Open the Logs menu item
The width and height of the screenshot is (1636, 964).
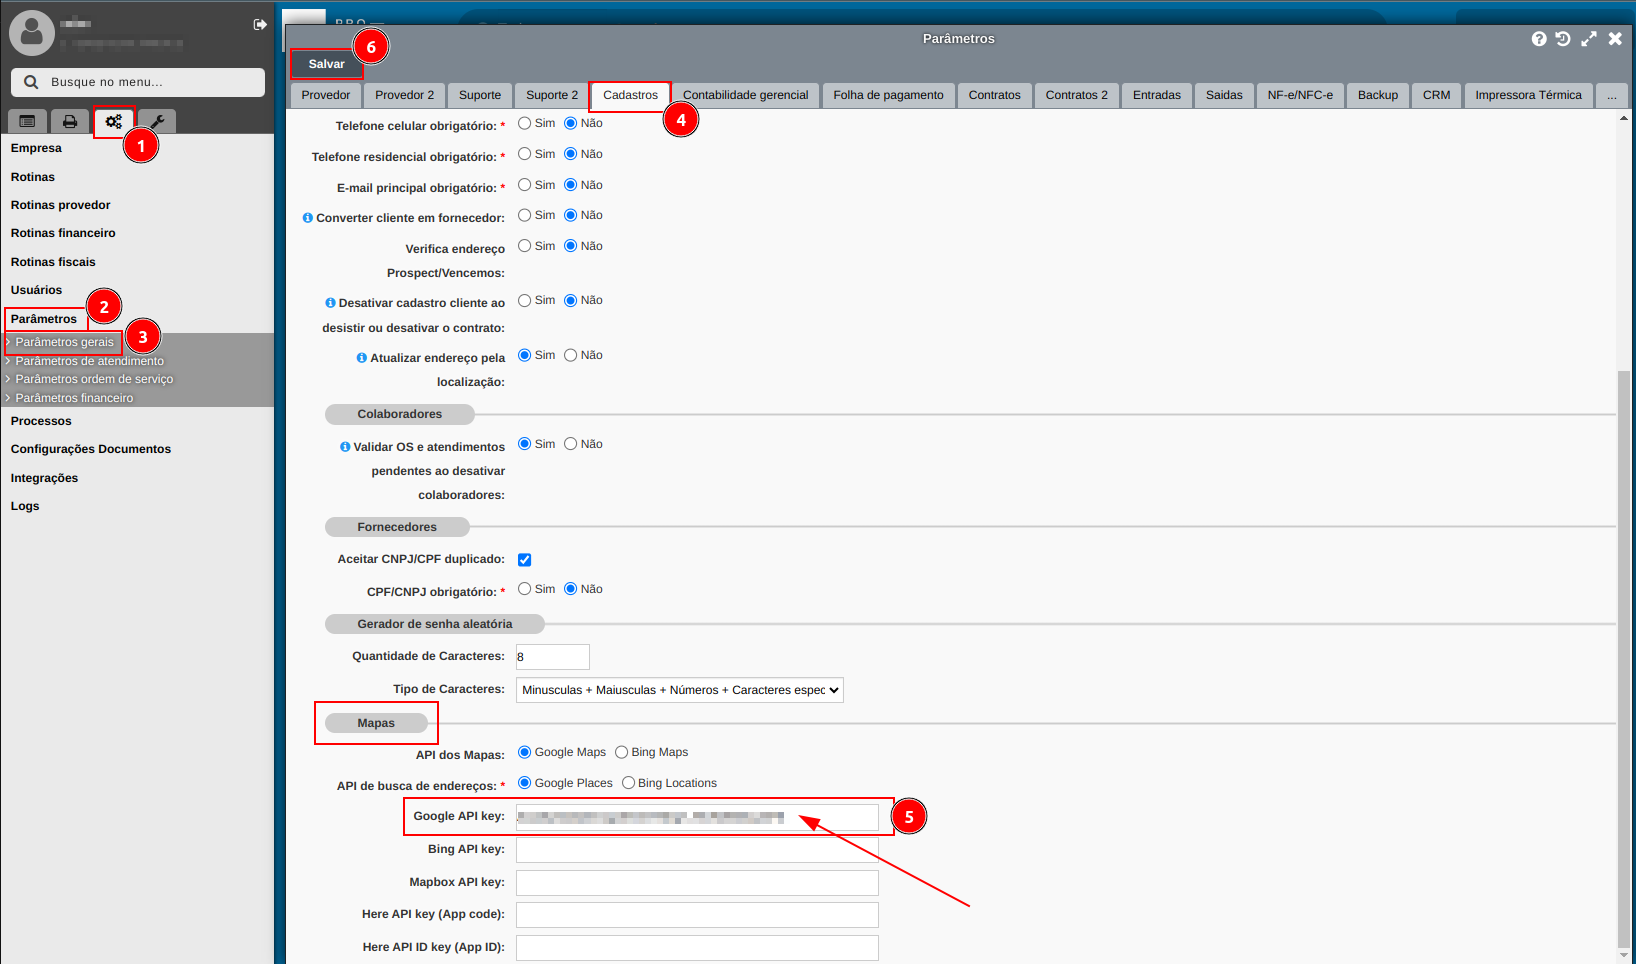pyautogui.click(x=25, y=506)
